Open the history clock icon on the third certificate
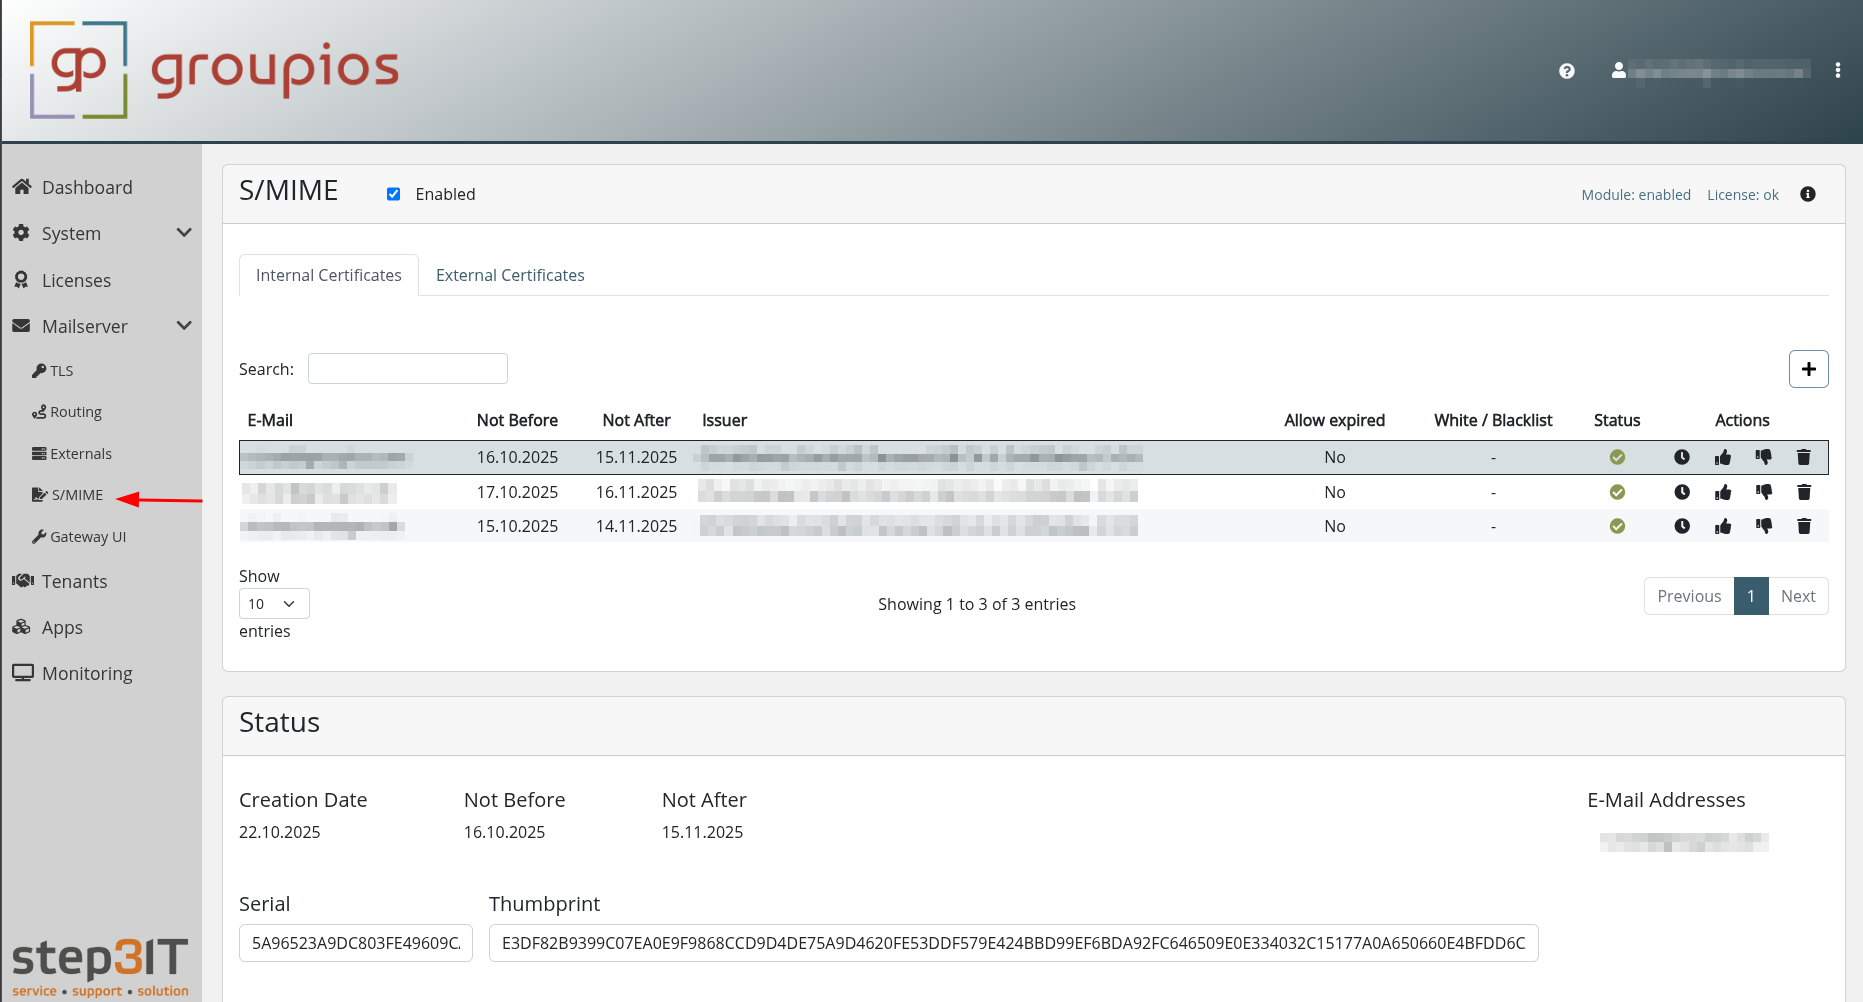The width and height of the screenshot is (1863, 1002). (1682, 525)
